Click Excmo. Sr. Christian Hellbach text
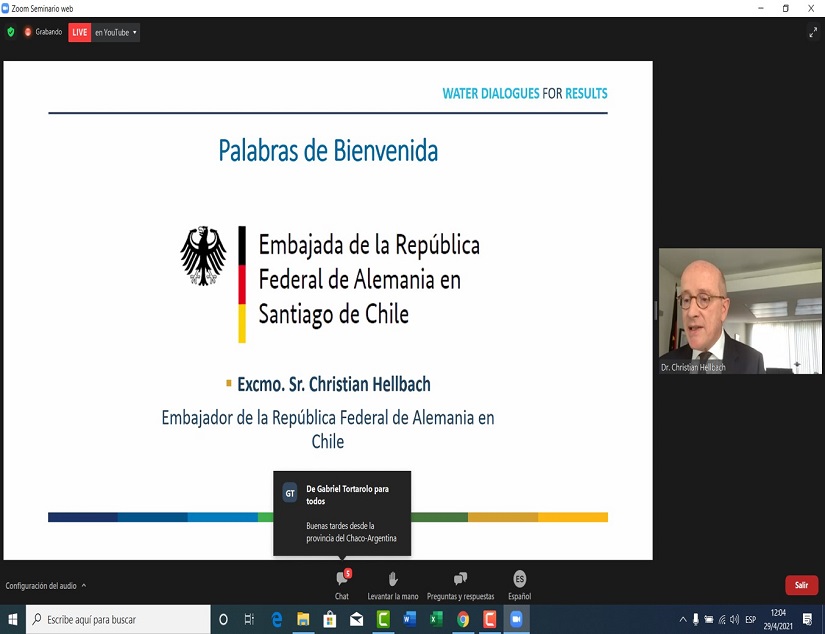Viewport: 825px width, 634px height. point(334,384)
